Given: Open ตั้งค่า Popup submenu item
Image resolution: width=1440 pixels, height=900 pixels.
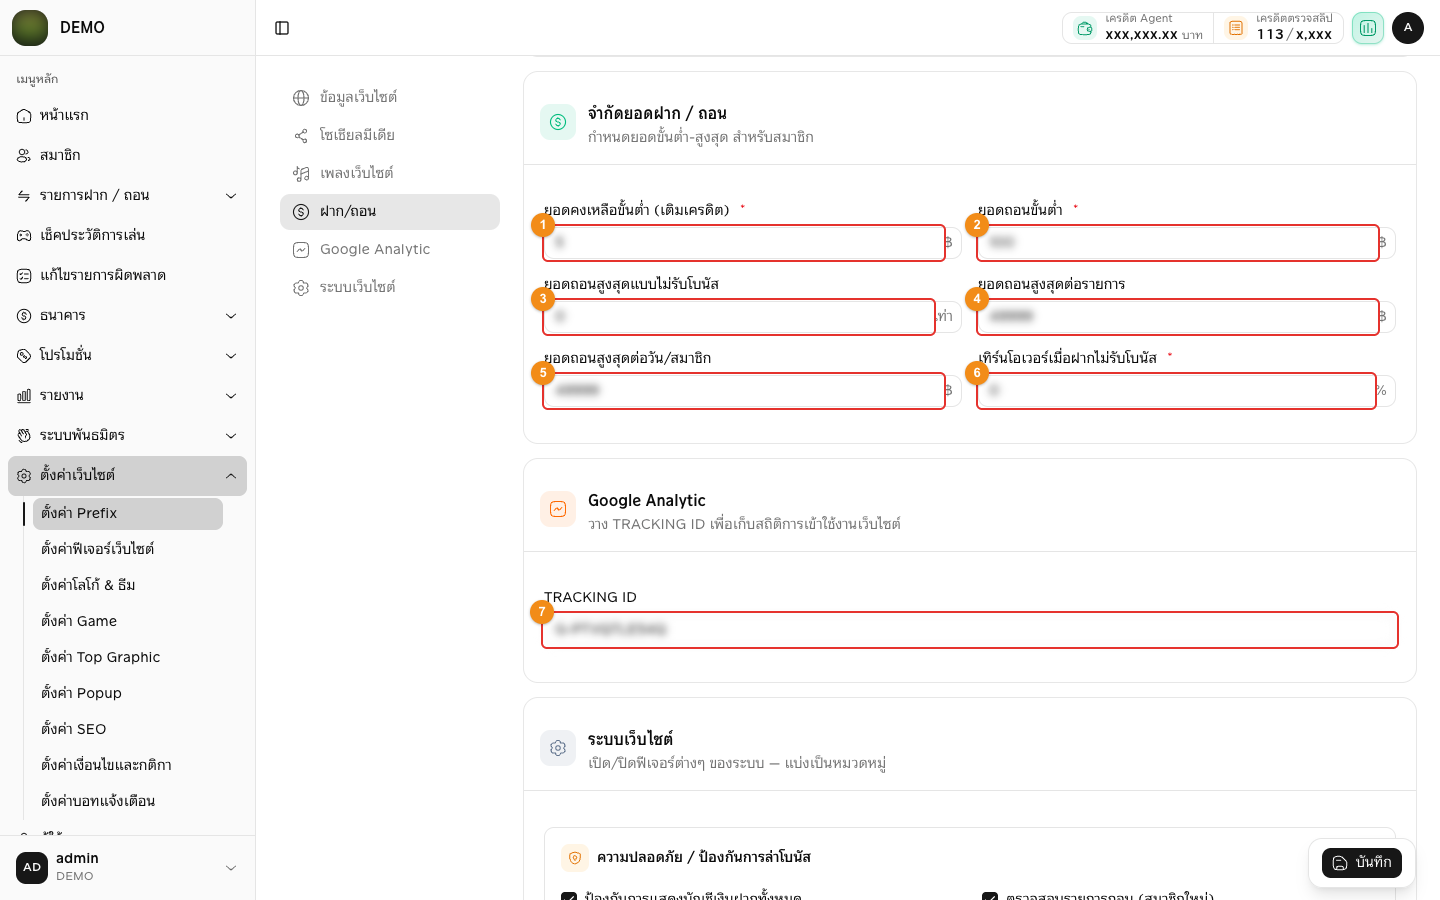Looking at the screenshot, I should click(128, 694).
